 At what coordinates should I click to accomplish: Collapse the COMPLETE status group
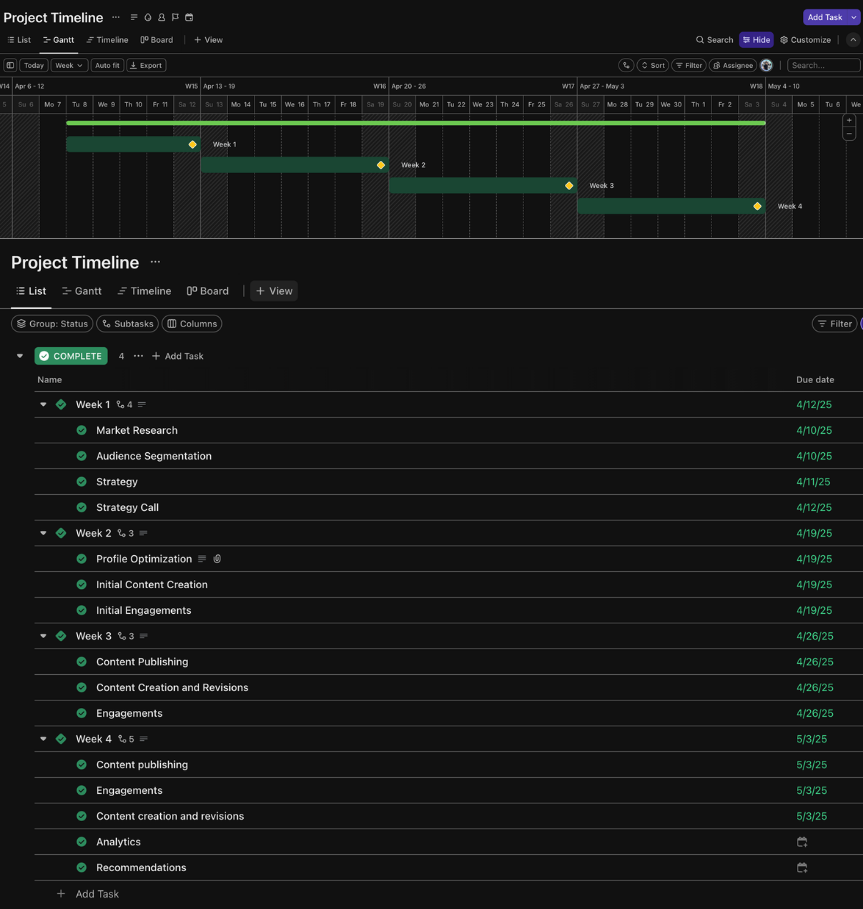click(20, 356)
